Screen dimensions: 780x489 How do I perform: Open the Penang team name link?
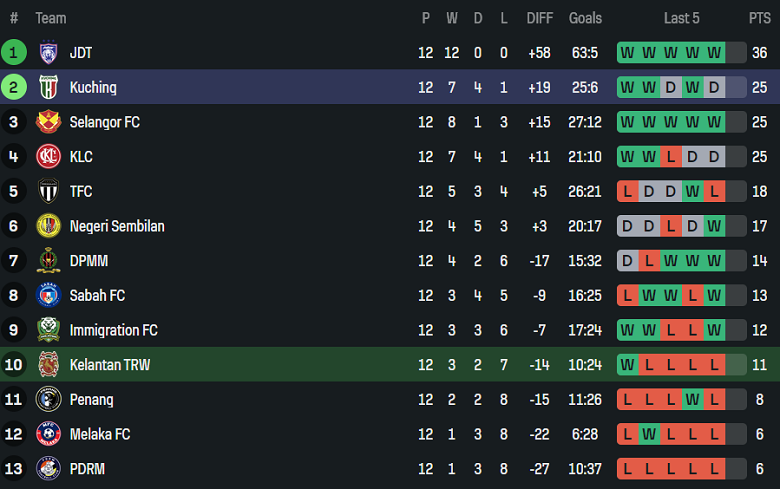coord(91,400)
